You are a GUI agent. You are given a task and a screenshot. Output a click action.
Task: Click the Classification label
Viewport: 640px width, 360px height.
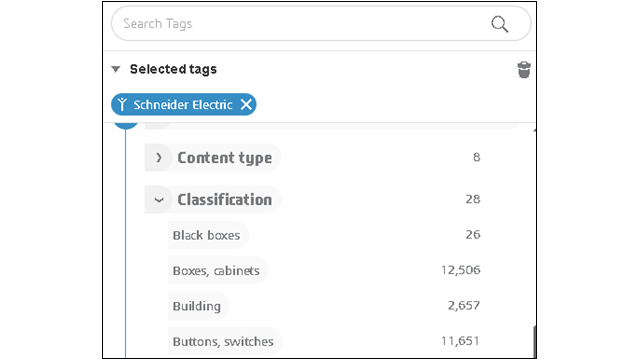[225, 200]
